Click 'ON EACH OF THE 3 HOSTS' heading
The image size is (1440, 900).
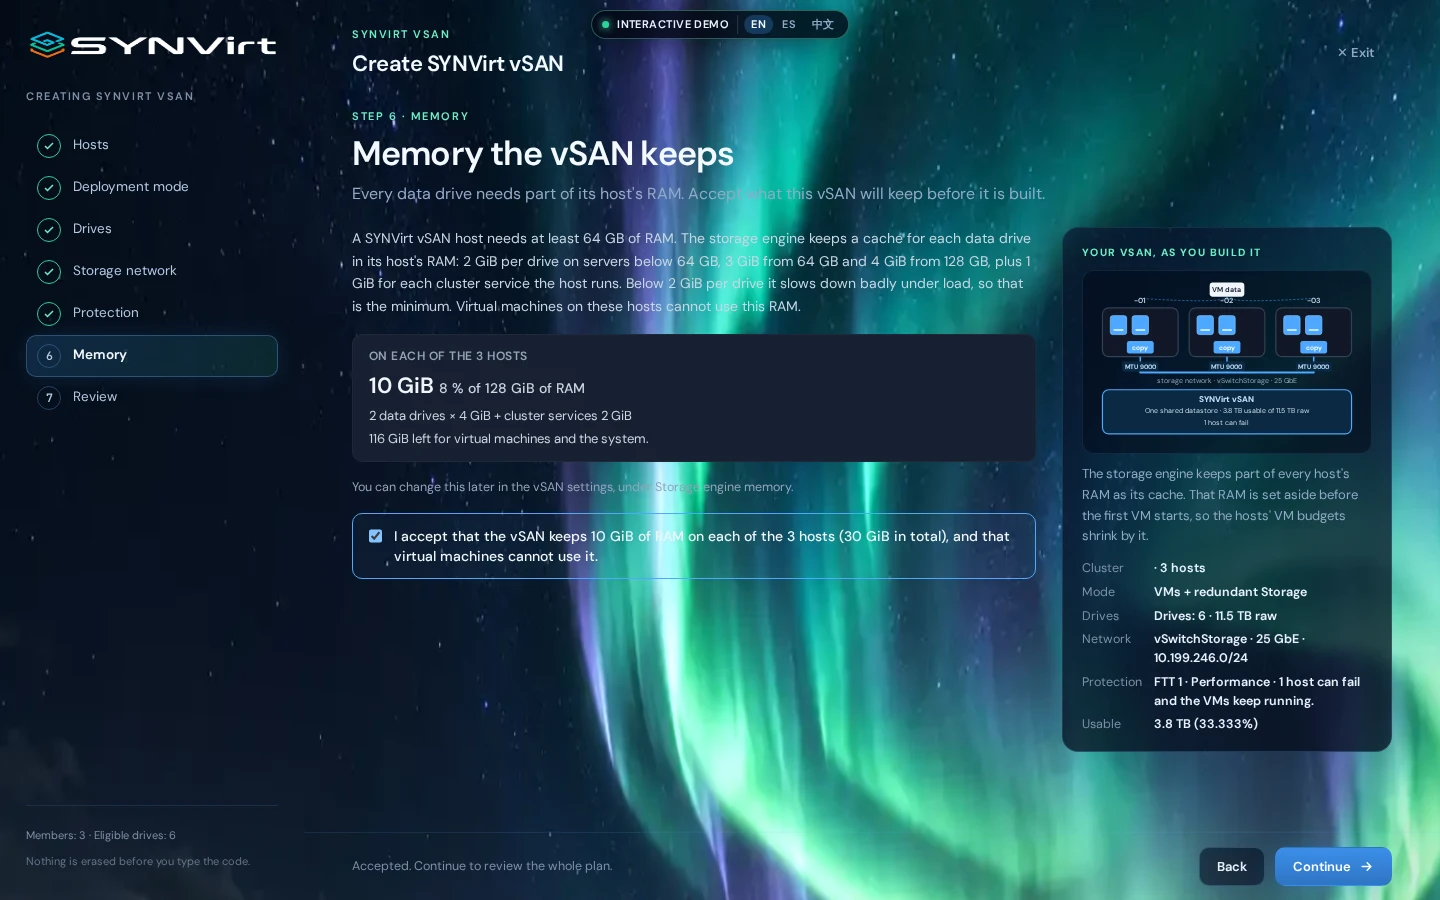pos(448,356)
